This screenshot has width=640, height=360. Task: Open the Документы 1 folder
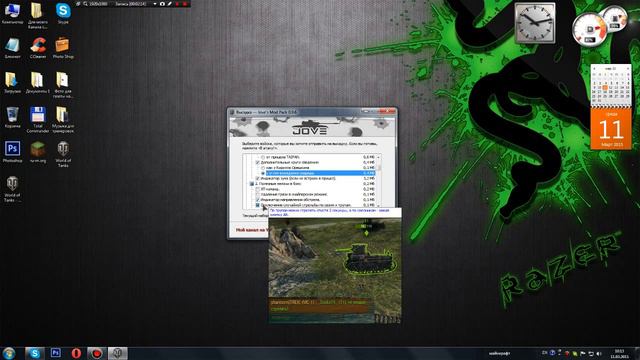38,82
